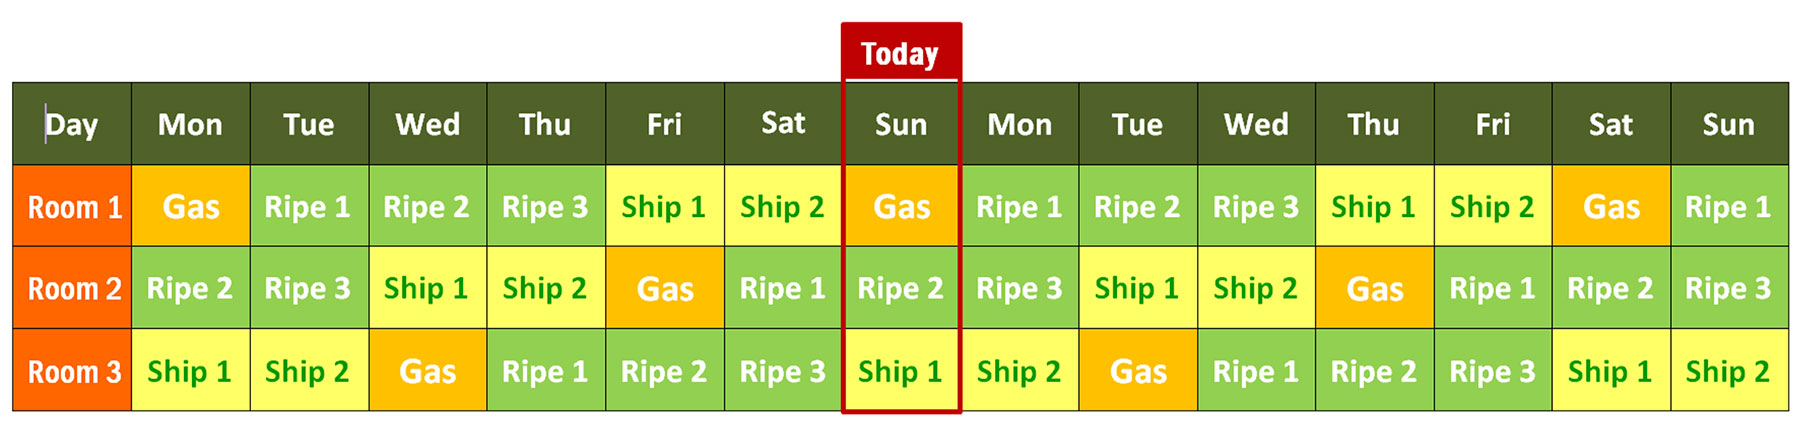1800x430 pixels.
Task: Select Room 3's Ship 2 cell on last Sunday
Action: [1729, 371]
